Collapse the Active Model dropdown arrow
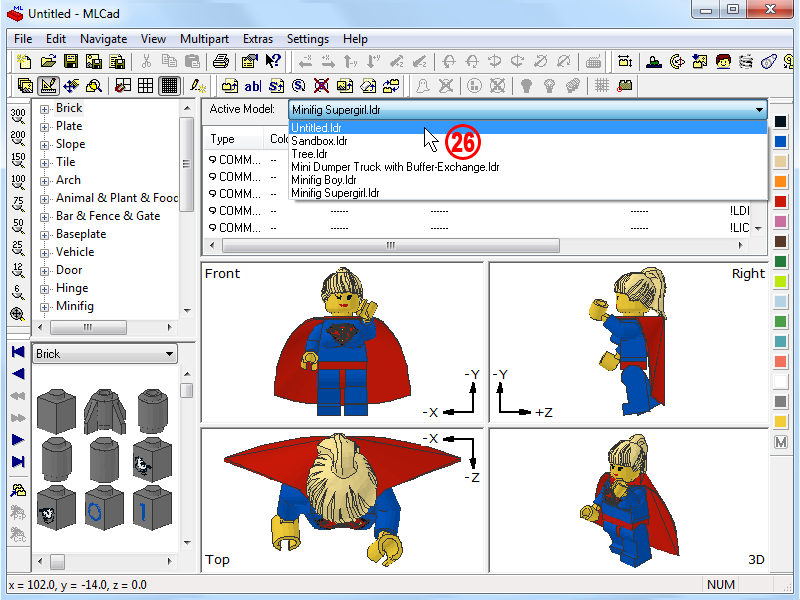 coord(759,110)
